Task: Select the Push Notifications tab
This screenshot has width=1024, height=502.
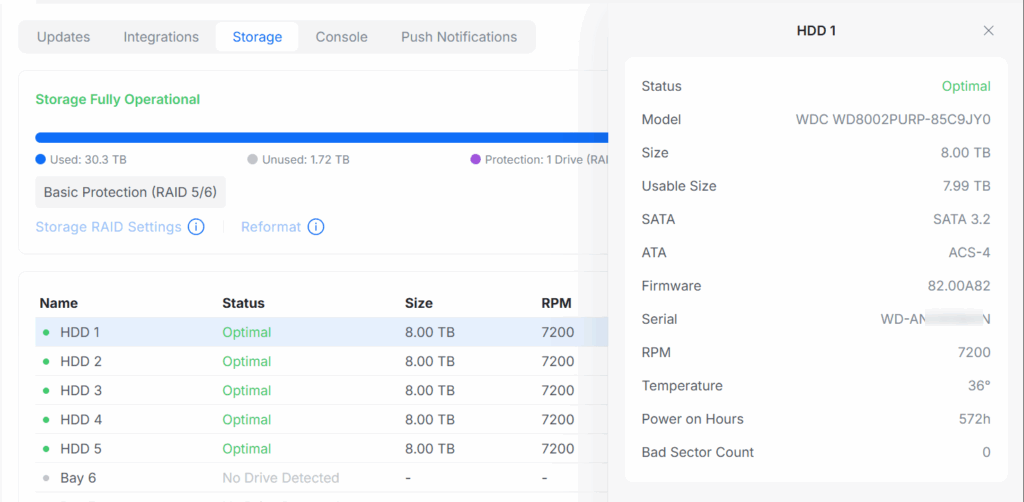Action: pyautogui.click(x=459, y=37)
